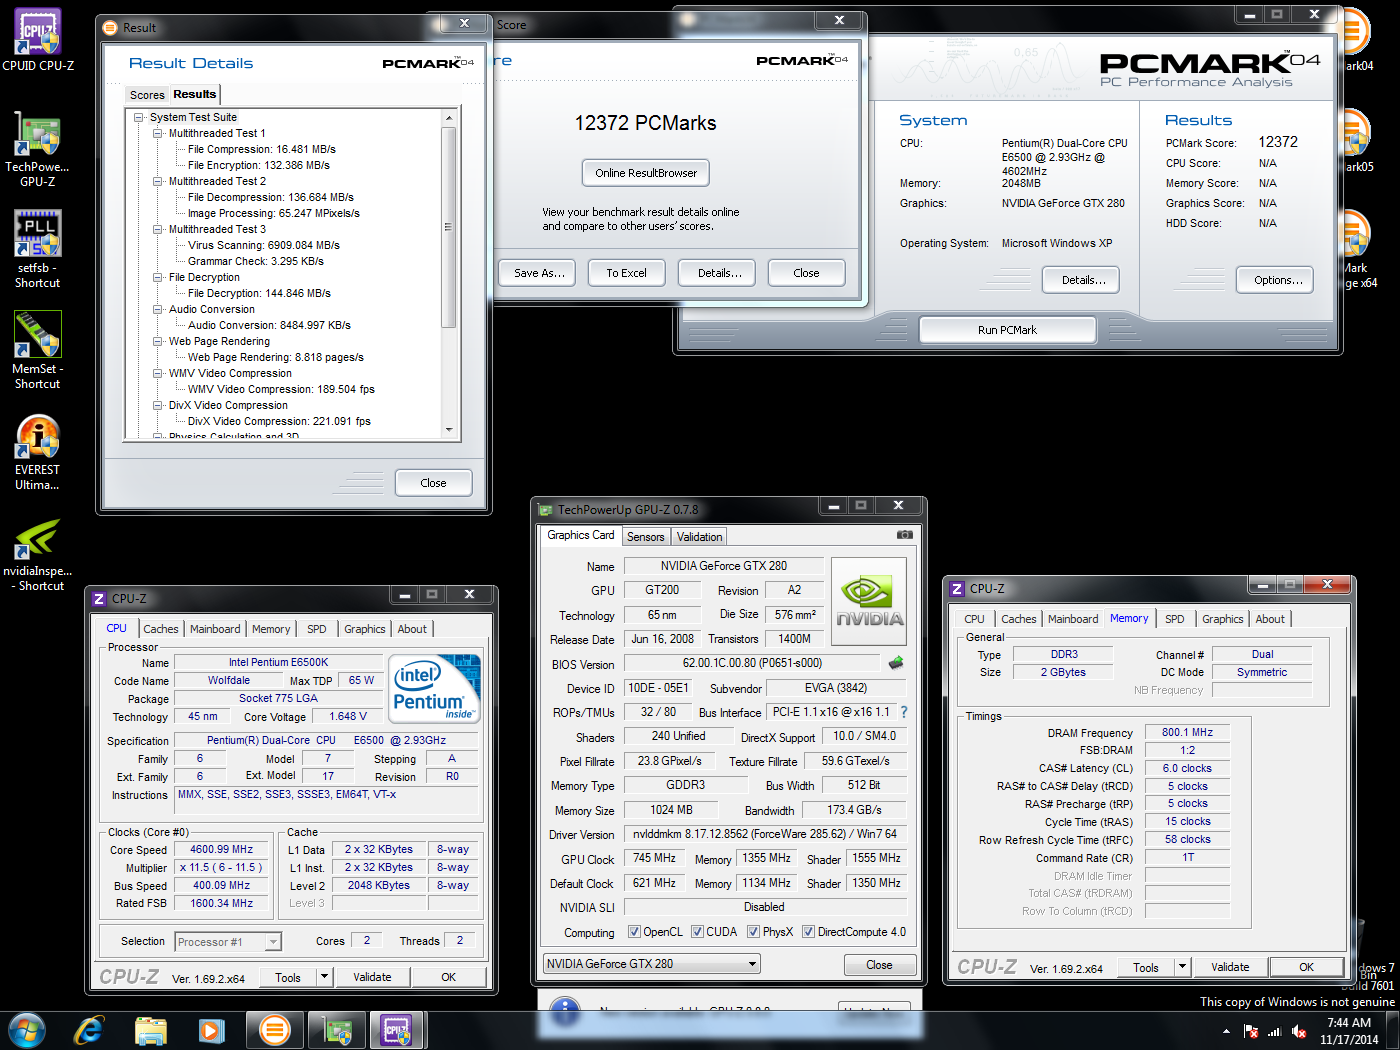Toggle the OpenCL checkbox

[634, 932]
